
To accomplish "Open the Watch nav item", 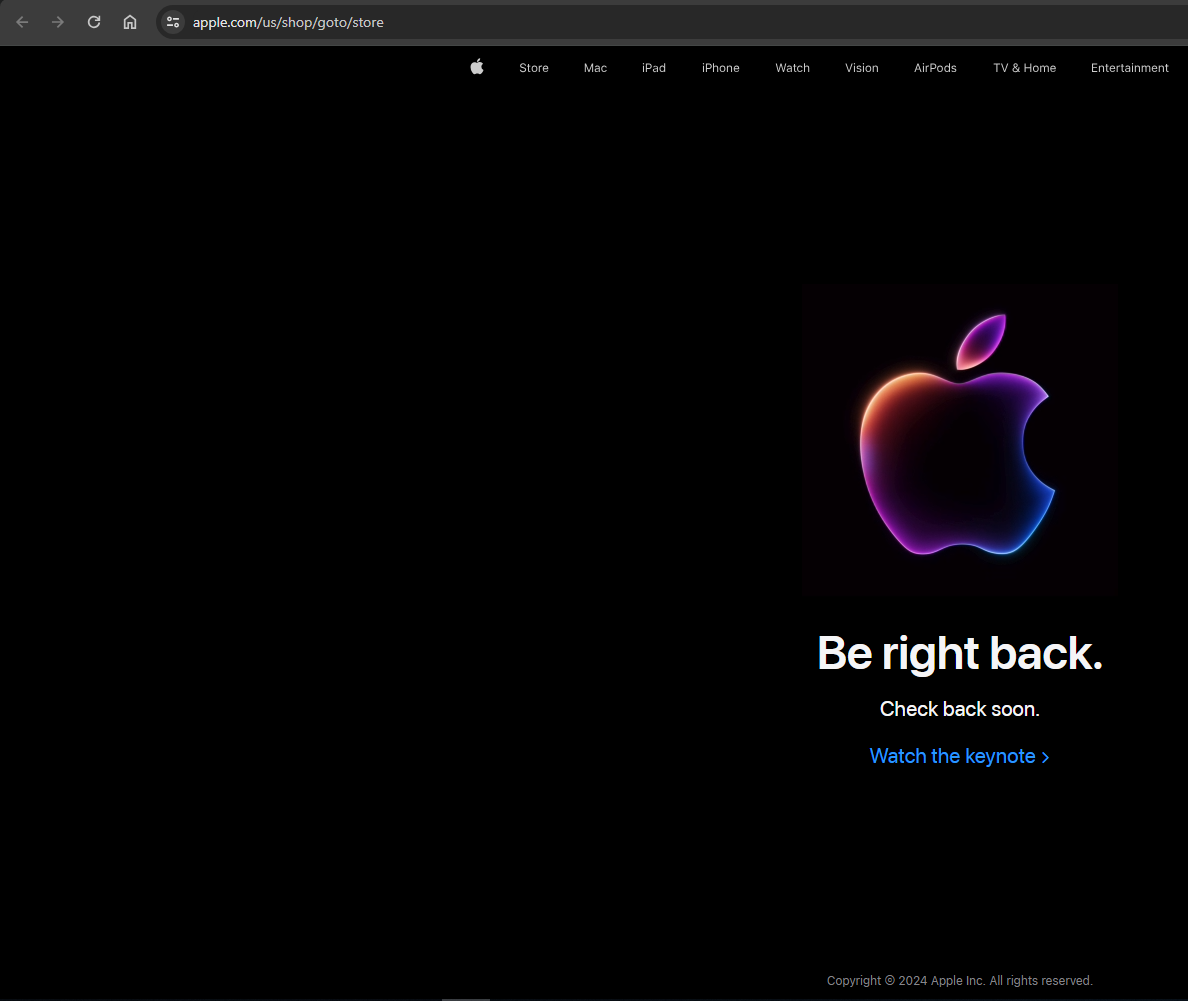I will 792,68.
